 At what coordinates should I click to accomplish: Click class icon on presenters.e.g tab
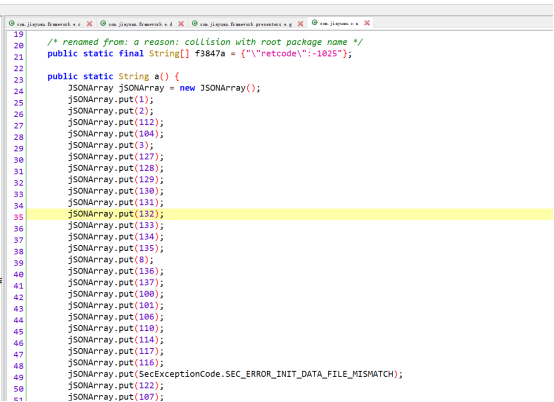pyautogui.click(x=195, y=23)
